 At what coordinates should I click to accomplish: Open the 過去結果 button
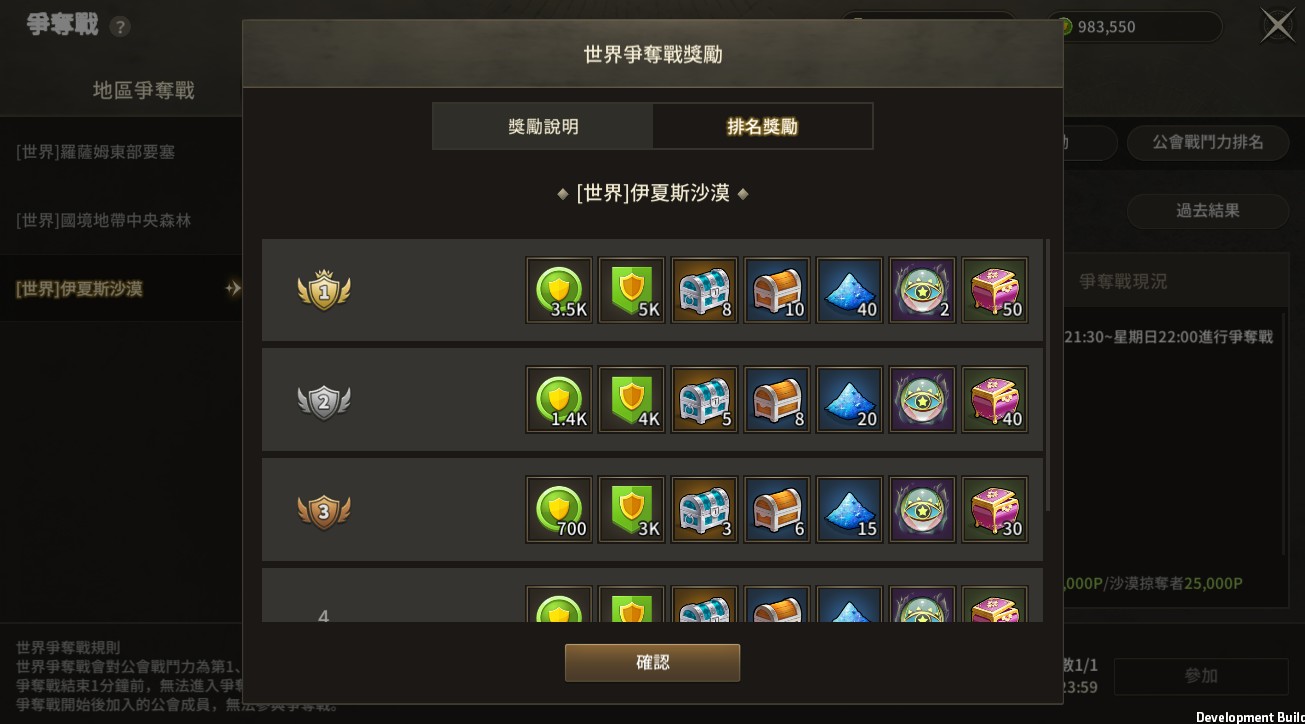pyautogui.click(x=1208, y=211)
